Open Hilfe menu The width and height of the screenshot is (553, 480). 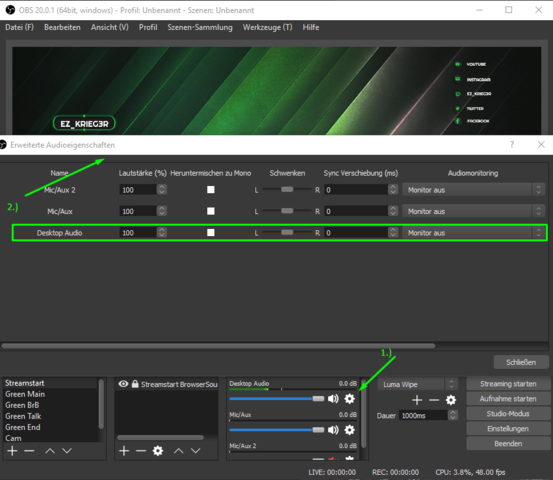(311, 27)
